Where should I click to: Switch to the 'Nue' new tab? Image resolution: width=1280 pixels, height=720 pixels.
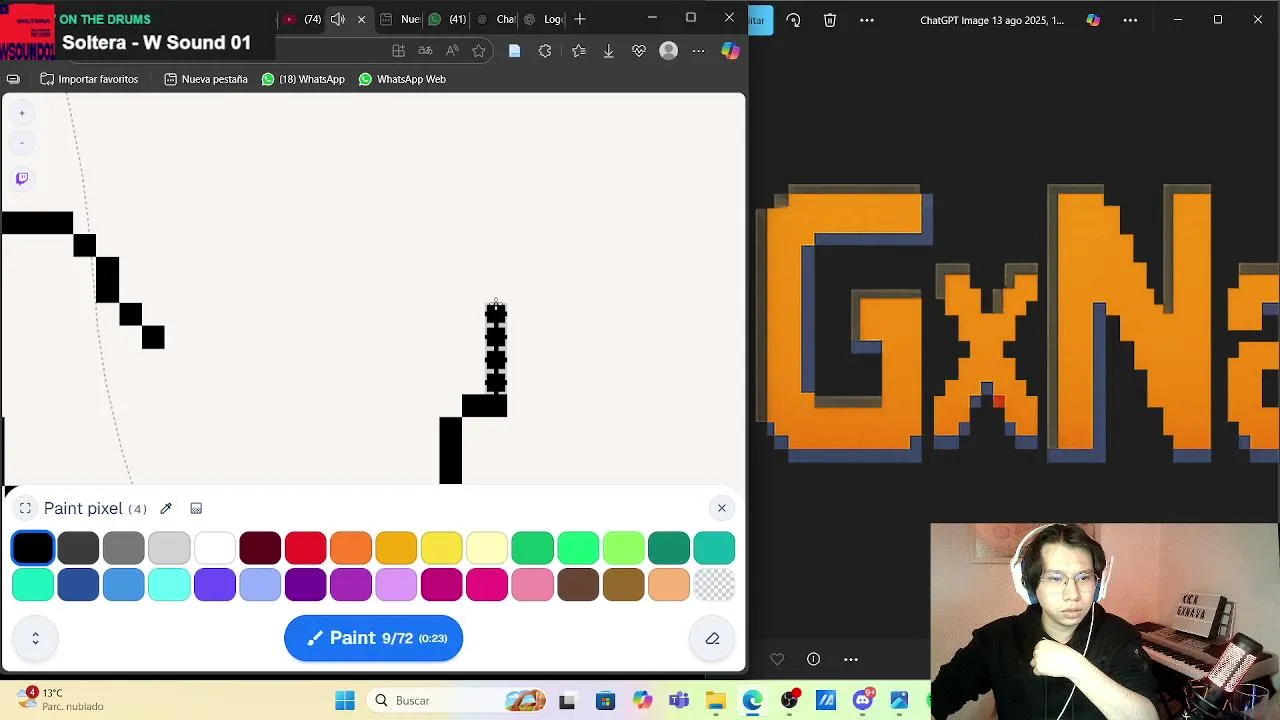[400, 19]
